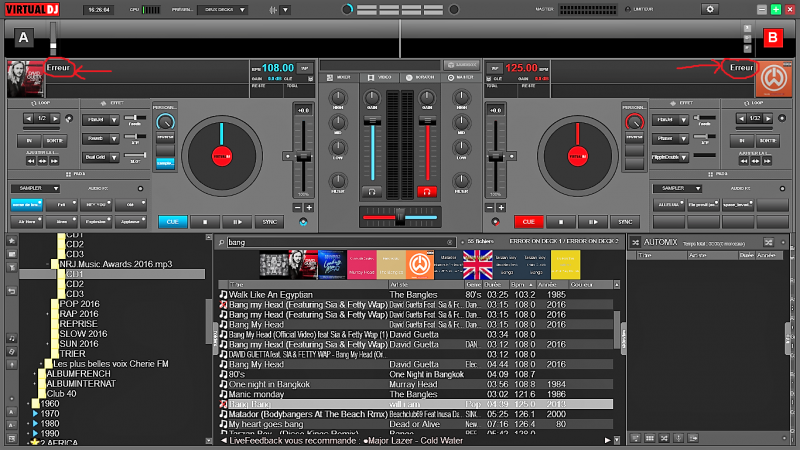Click the loop fast-forward icon under Ajuster on deck A
The width and height of the screenshot is (800, 450).
pos(54,161)
